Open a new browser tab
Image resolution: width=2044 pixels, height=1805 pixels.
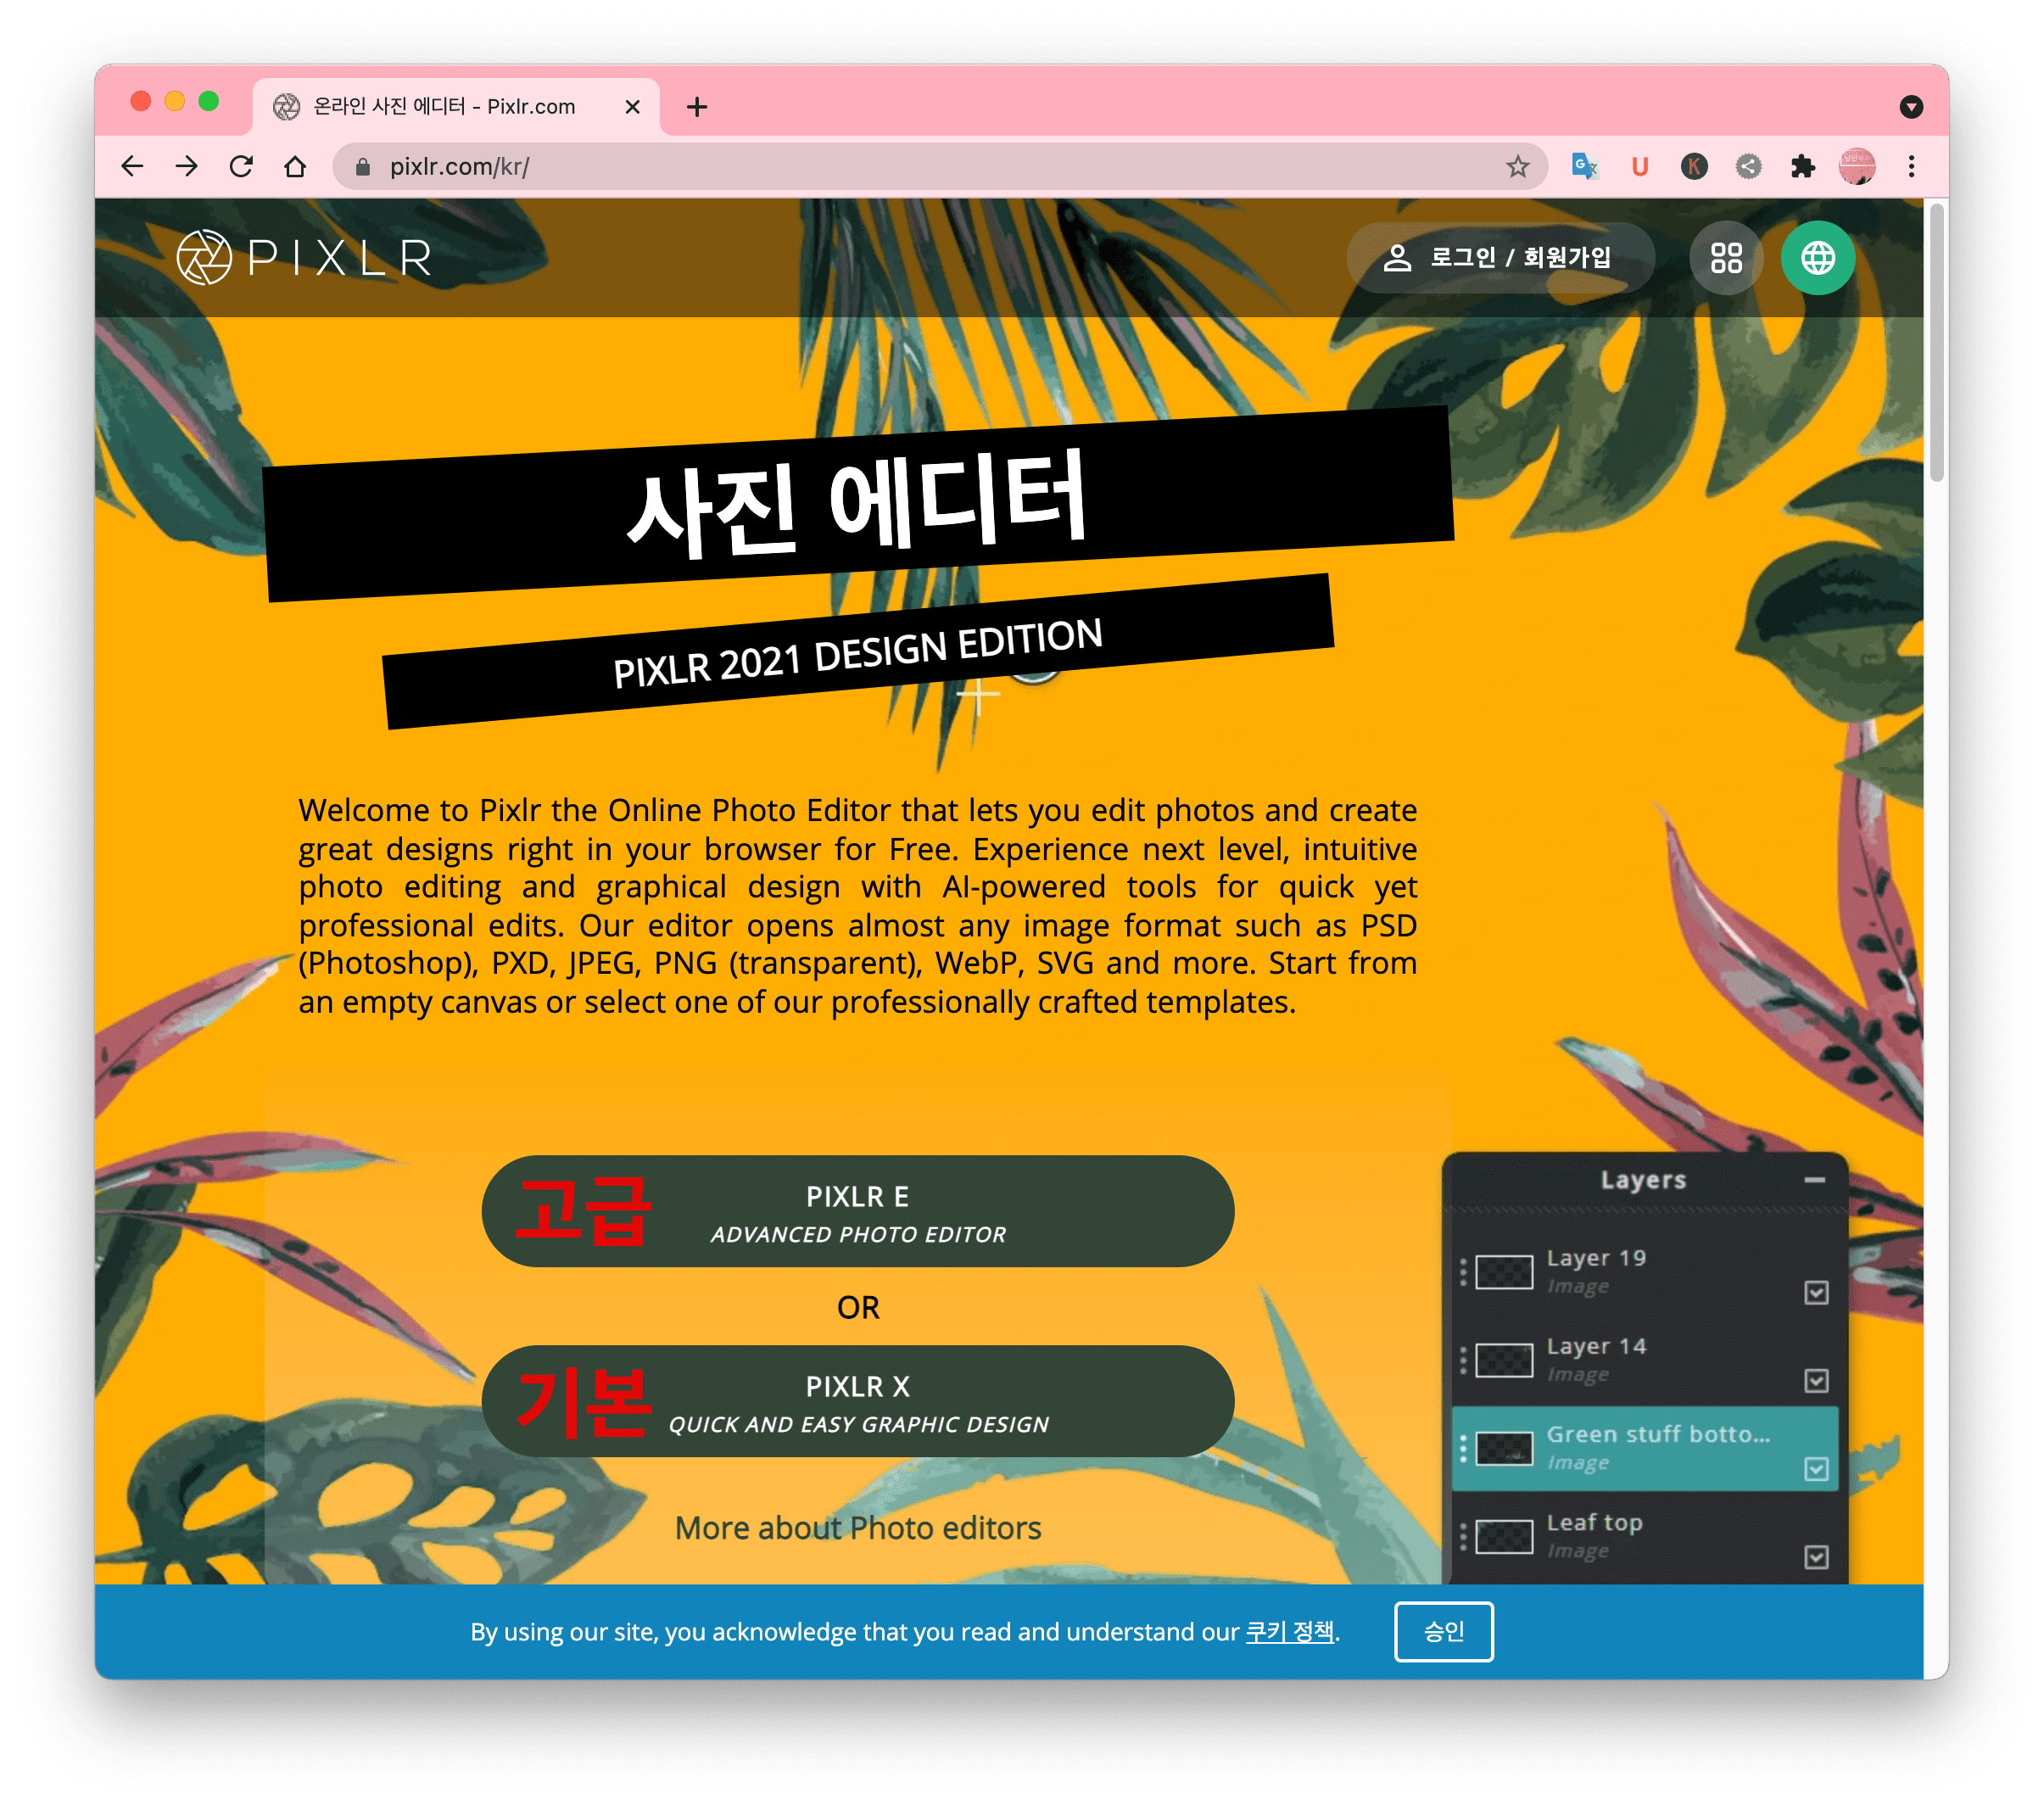coord(697,107)
